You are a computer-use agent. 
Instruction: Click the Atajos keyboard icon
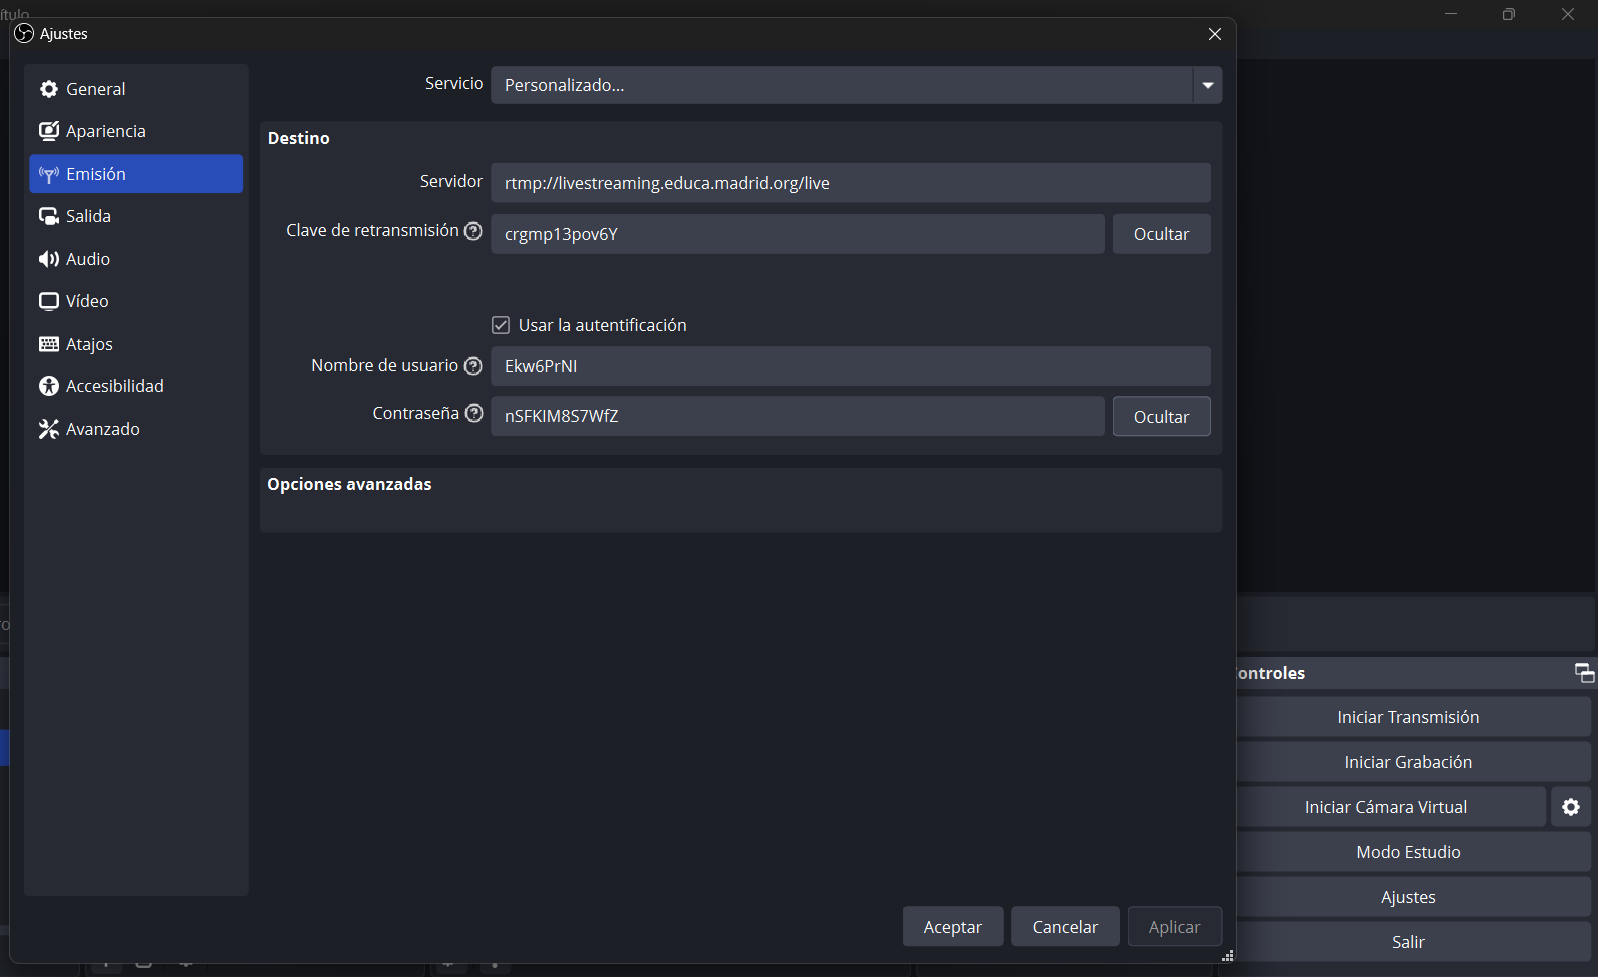(x=48, y=344)
